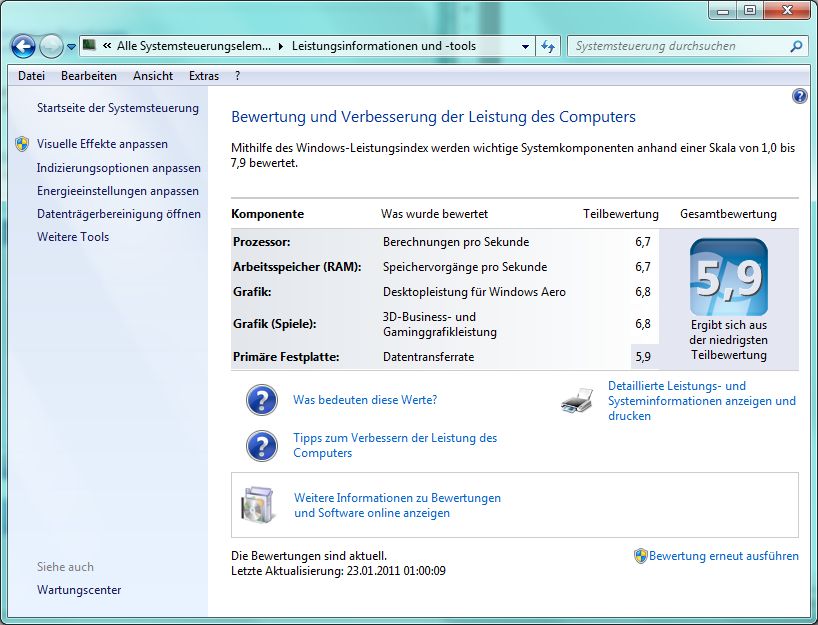818x625 pixels.
Task: Open 'Startseite der Systemsteuerung' link
Action: 118,108
